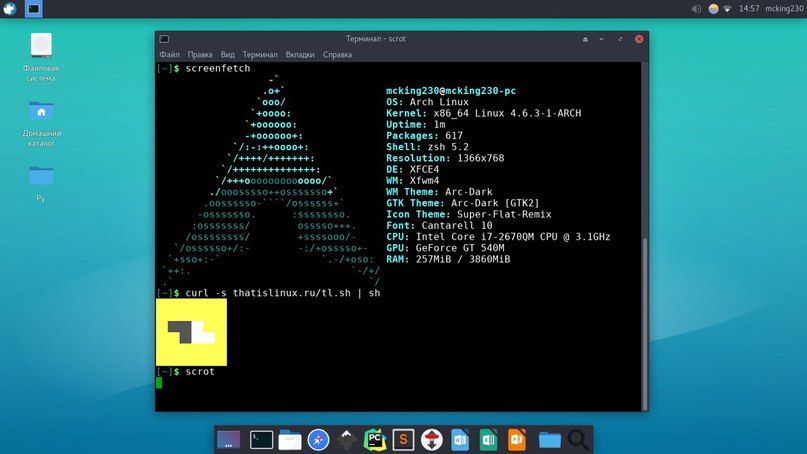This screenshot has width=807, height=454.
Task: Click the 14:57 clock in panel
Action: tap(749, 9)
